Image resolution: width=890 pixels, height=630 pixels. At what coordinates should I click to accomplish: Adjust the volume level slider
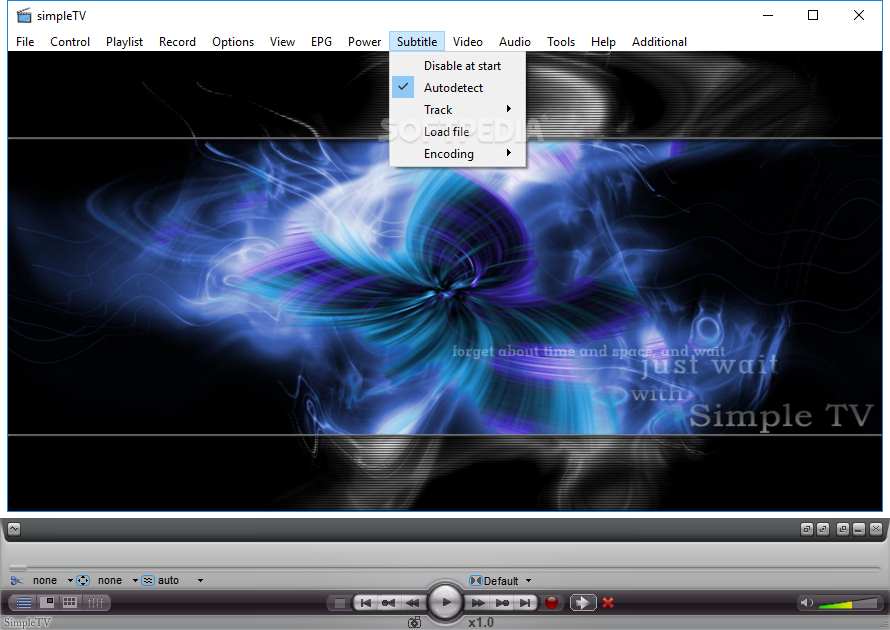click(849, 603)
